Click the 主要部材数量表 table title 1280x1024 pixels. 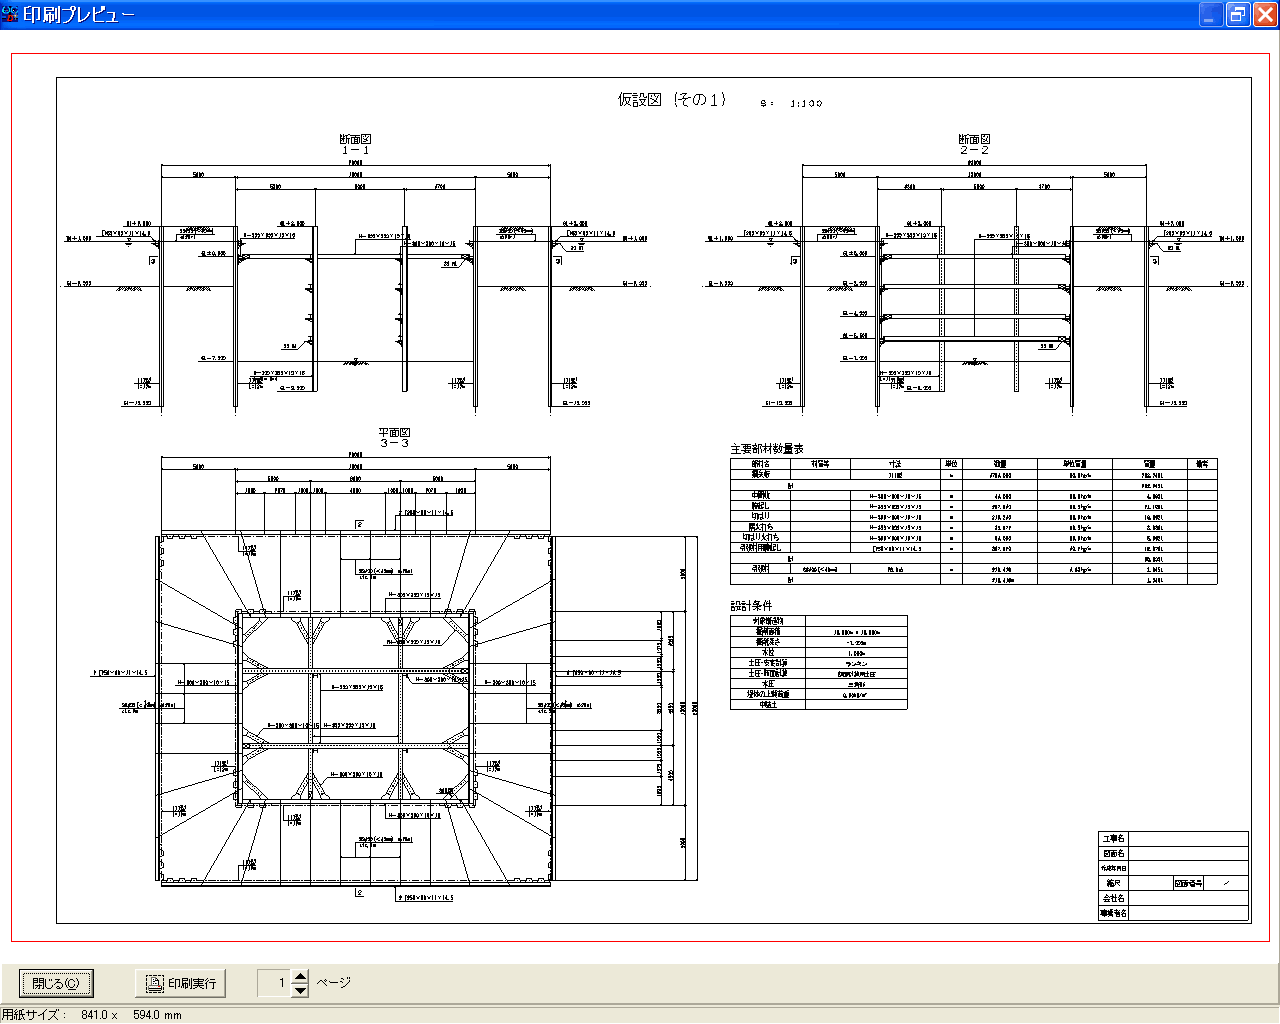click(767, 449)
